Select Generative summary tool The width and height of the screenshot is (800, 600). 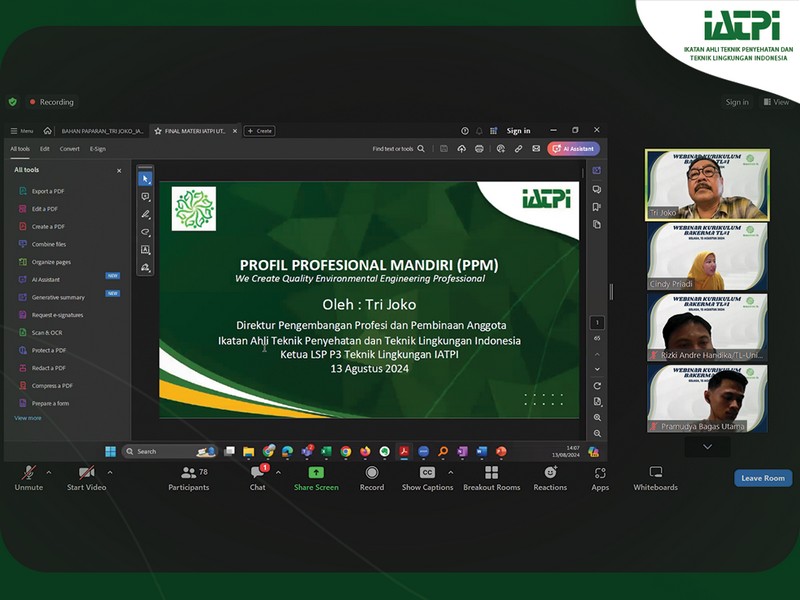[52, 297]
